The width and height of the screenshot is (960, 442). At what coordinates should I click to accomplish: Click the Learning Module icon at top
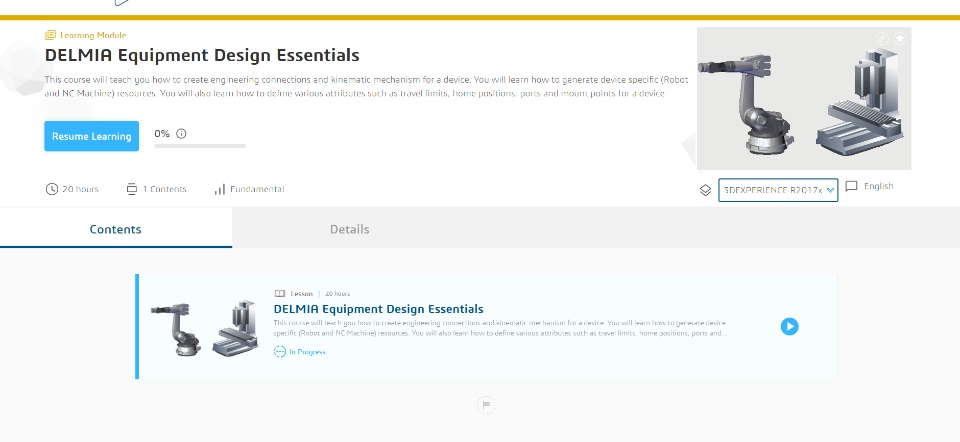pyautogui.click(x=50, y=36)
